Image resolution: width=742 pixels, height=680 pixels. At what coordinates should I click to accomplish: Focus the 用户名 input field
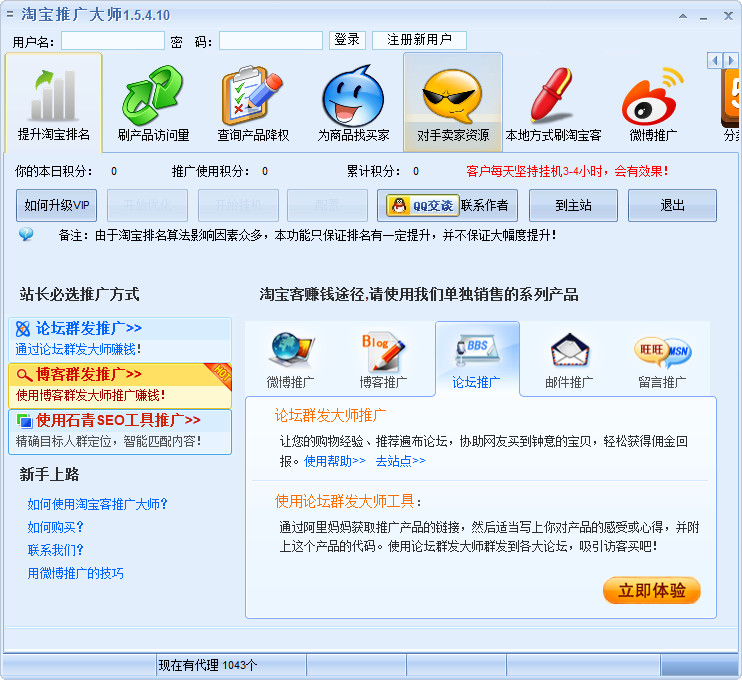(x=112, y=41)
